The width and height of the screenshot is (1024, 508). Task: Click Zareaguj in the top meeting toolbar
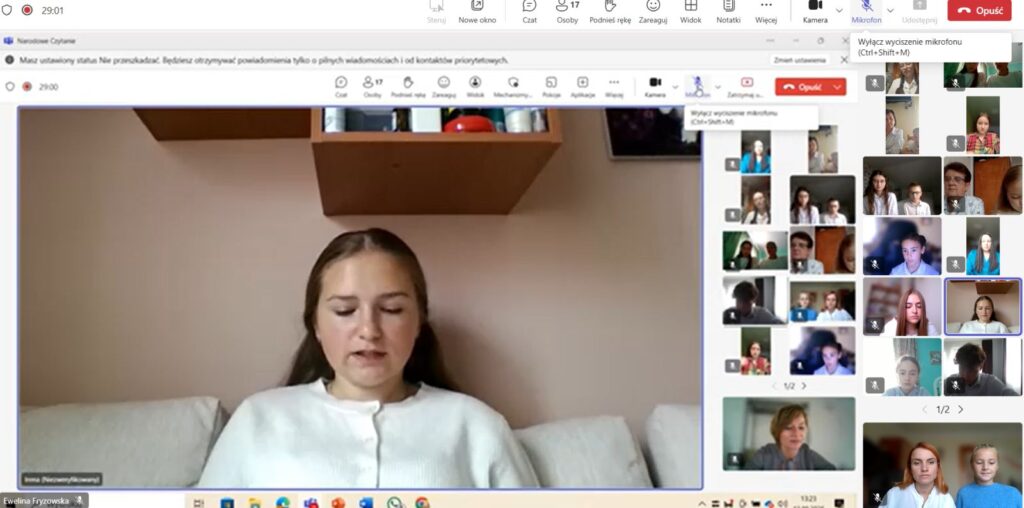(653, 10)
